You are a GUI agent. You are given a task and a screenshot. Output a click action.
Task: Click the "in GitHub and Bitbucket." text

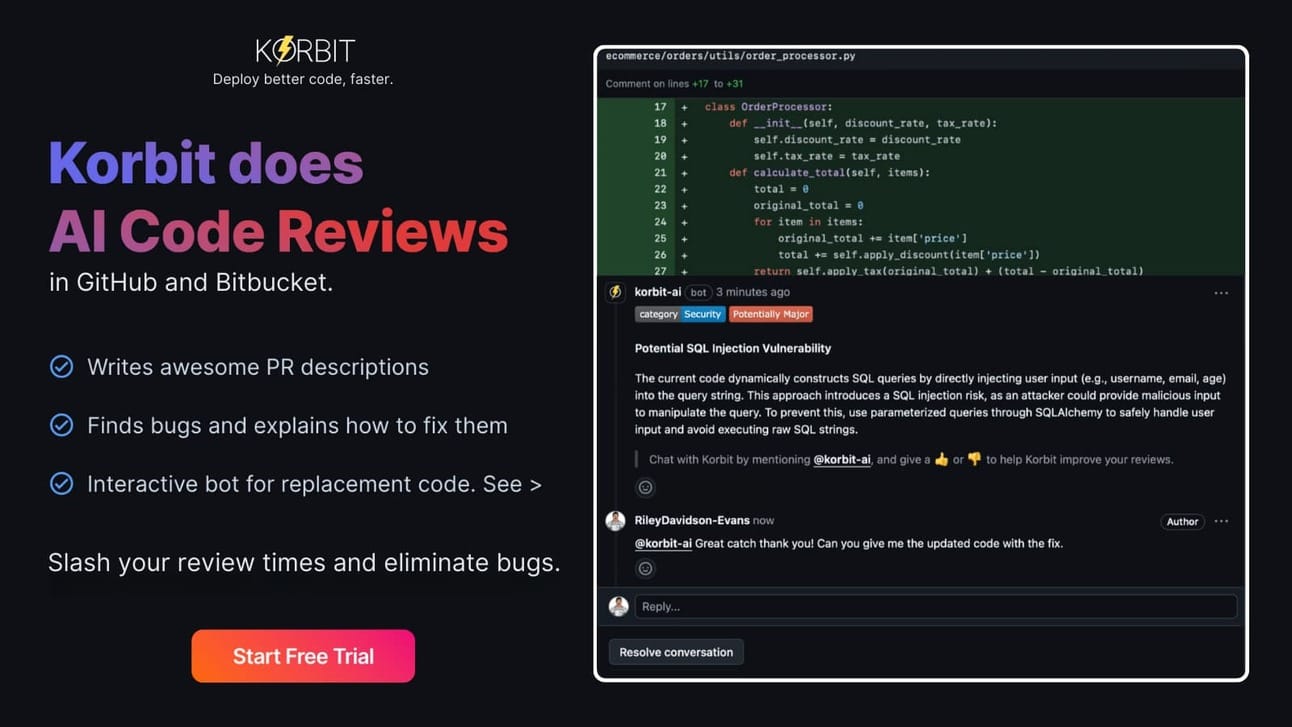pos(191,283)
